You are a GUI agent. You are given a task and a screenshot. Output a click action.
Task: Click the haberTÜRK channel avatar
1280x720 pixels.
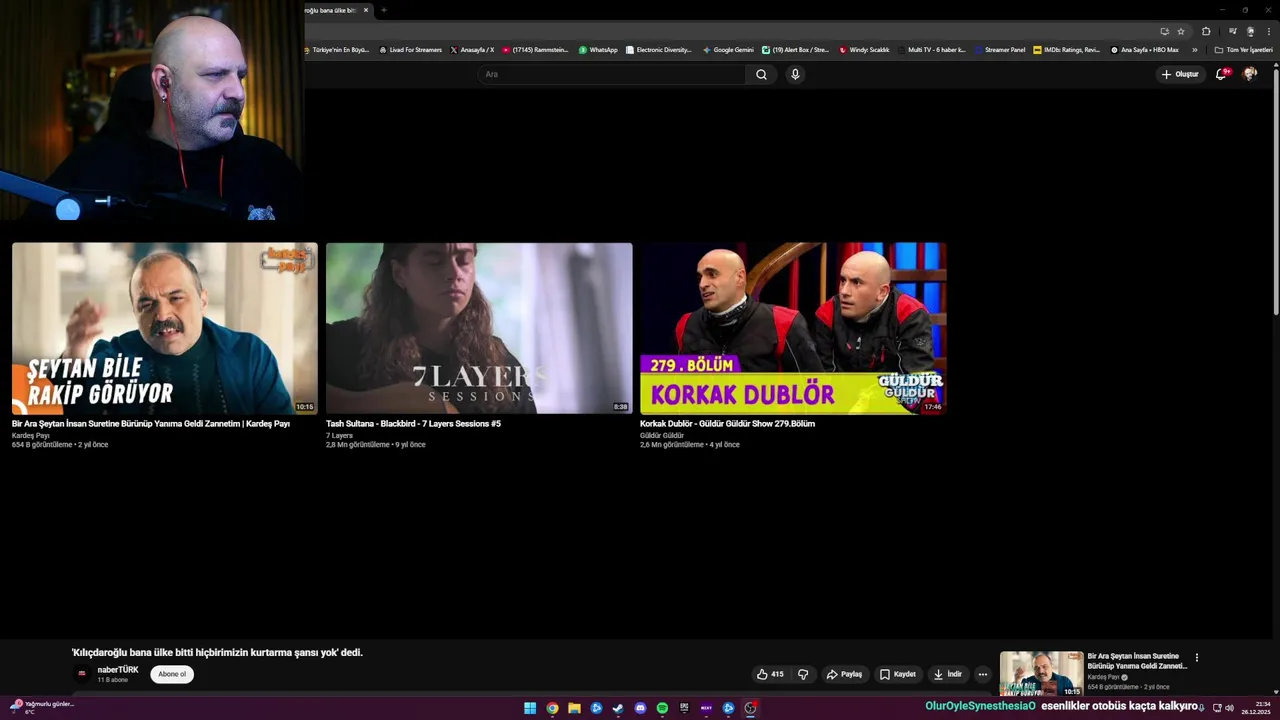tap(82, 674)
